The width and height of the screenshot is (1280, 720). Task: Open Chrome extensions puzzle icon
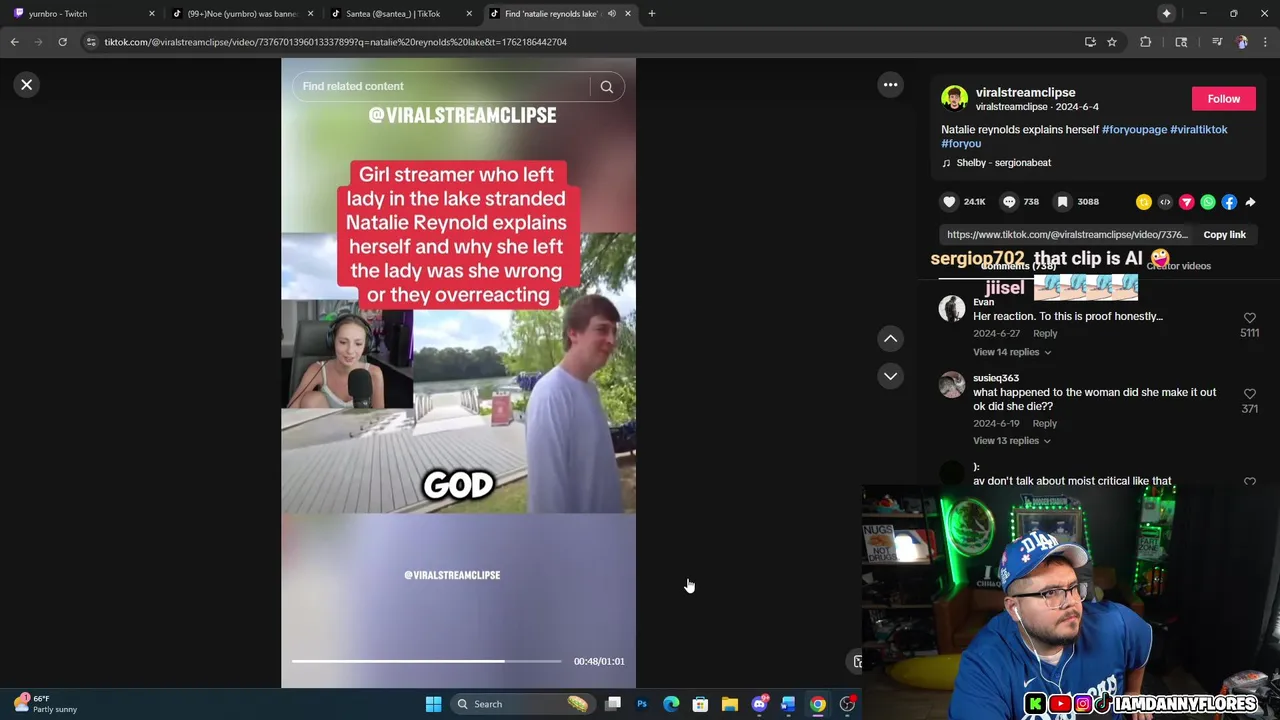(x=1146, y=42)
